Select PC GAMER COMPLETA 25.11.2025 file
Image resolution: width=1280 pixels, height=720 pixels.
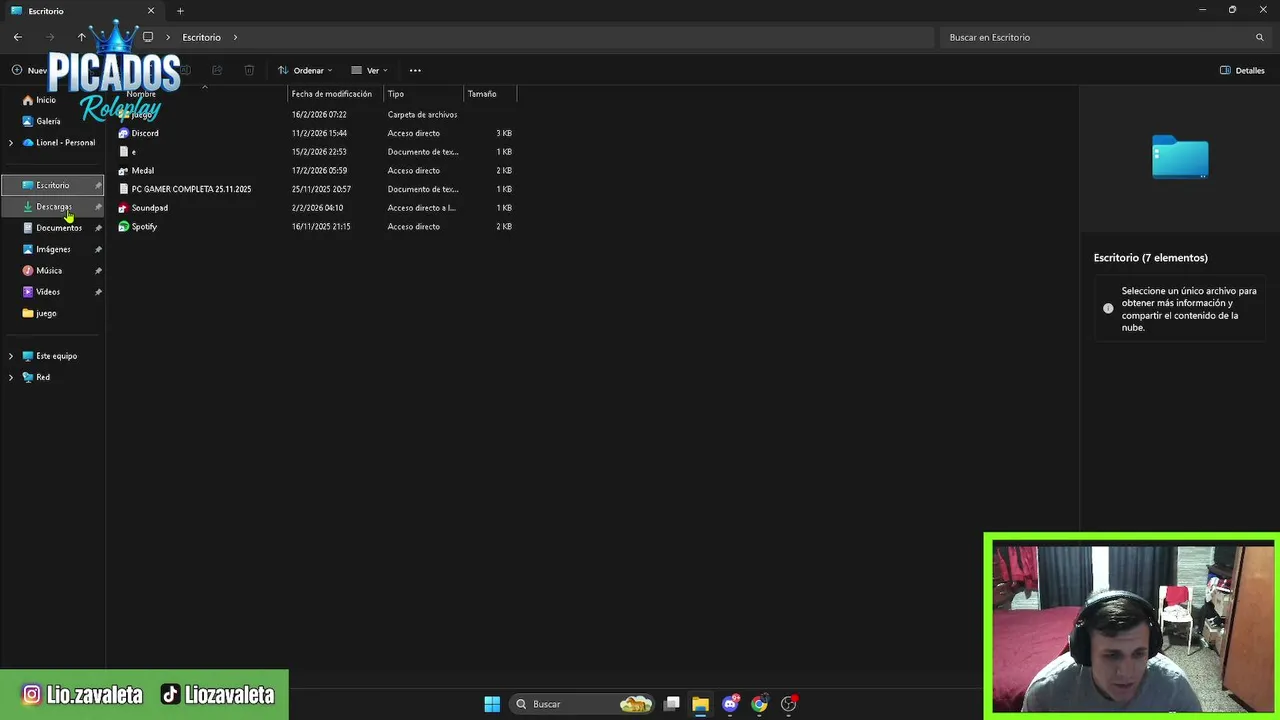coord(191,189)
